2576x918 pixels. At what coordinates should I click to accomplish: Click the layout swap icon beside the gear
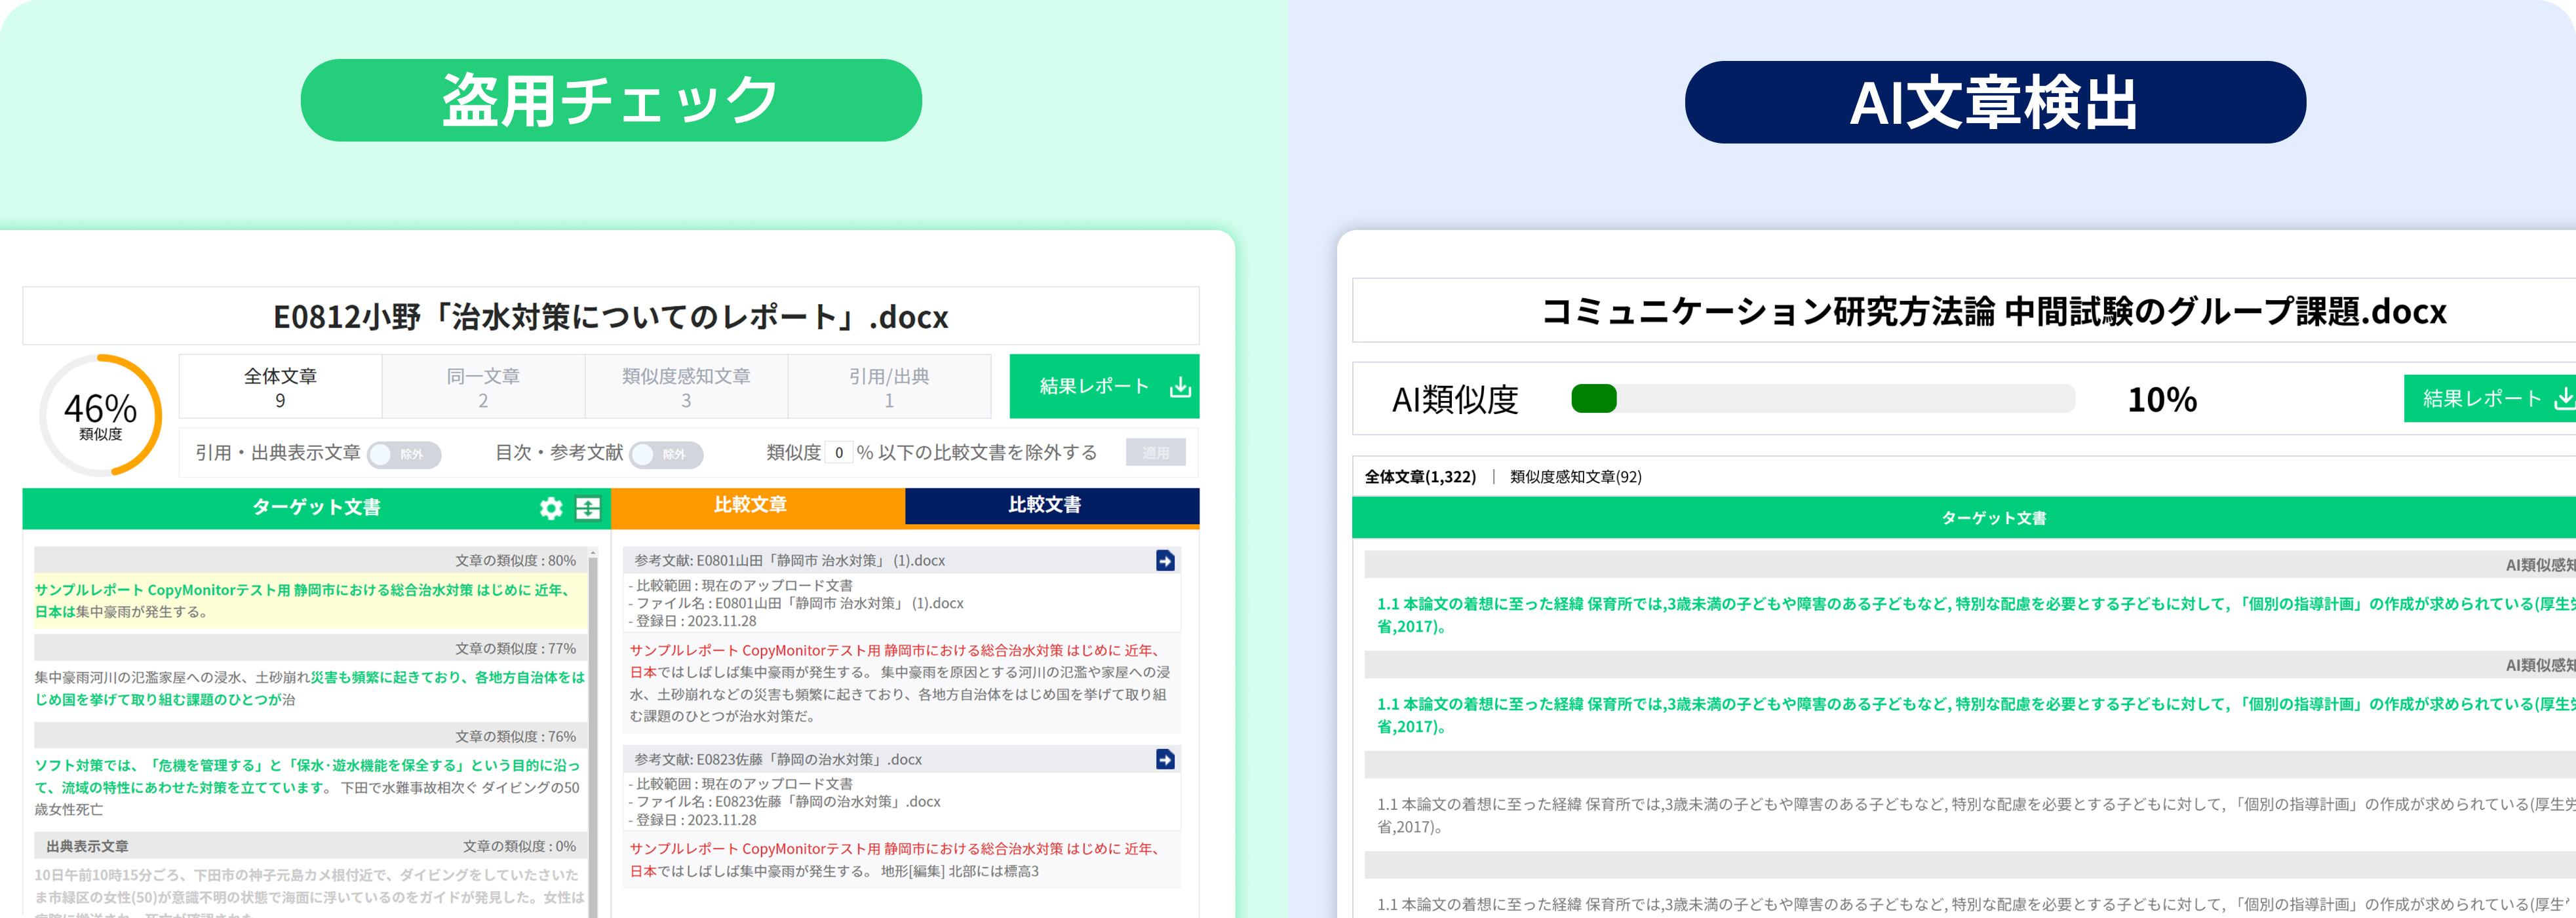[588, 508]
